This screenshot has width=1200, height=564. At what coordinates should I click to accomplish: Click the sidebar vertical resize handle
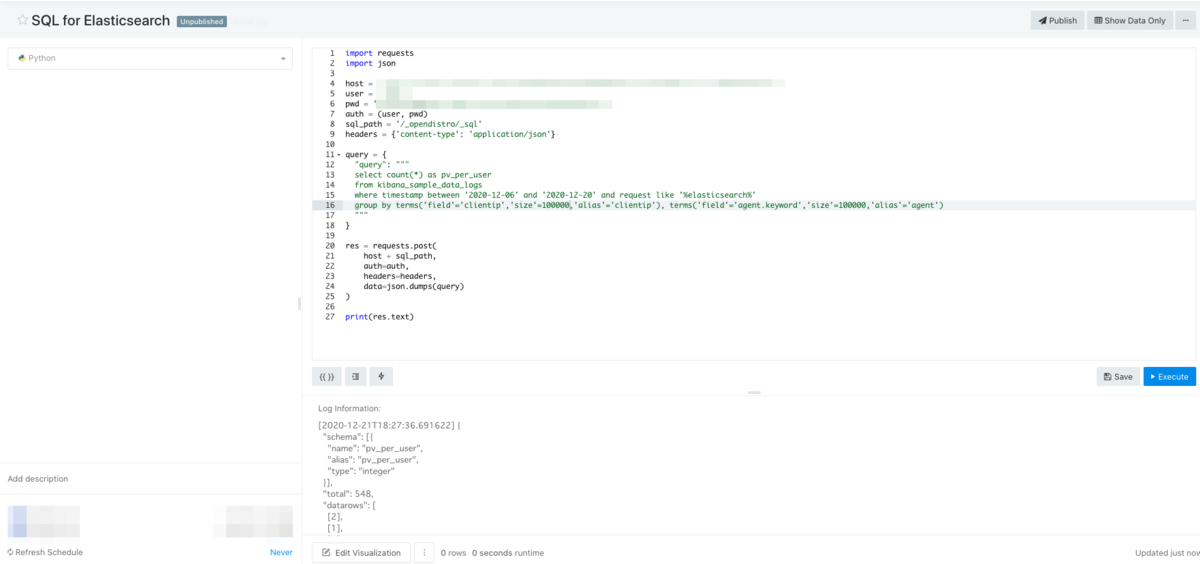click(x=300, y=303)
